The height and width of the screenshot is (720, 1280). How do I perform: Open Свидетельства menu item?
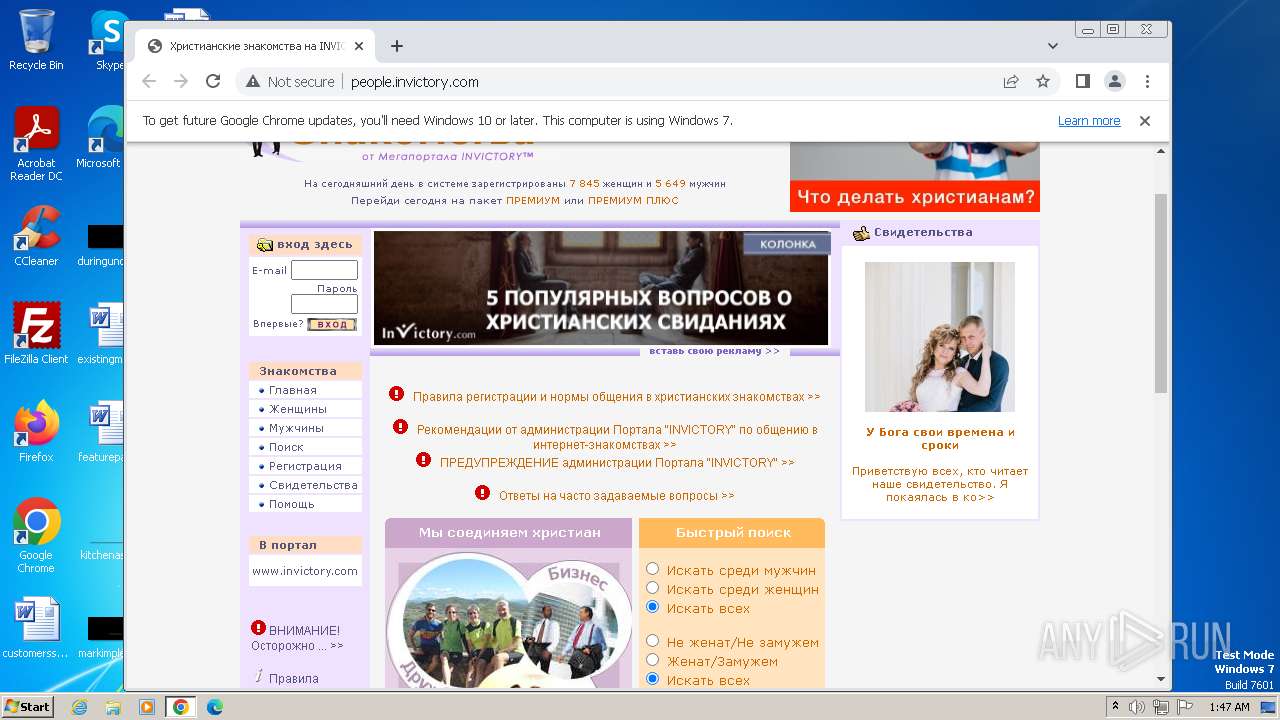tap(313, 485)
